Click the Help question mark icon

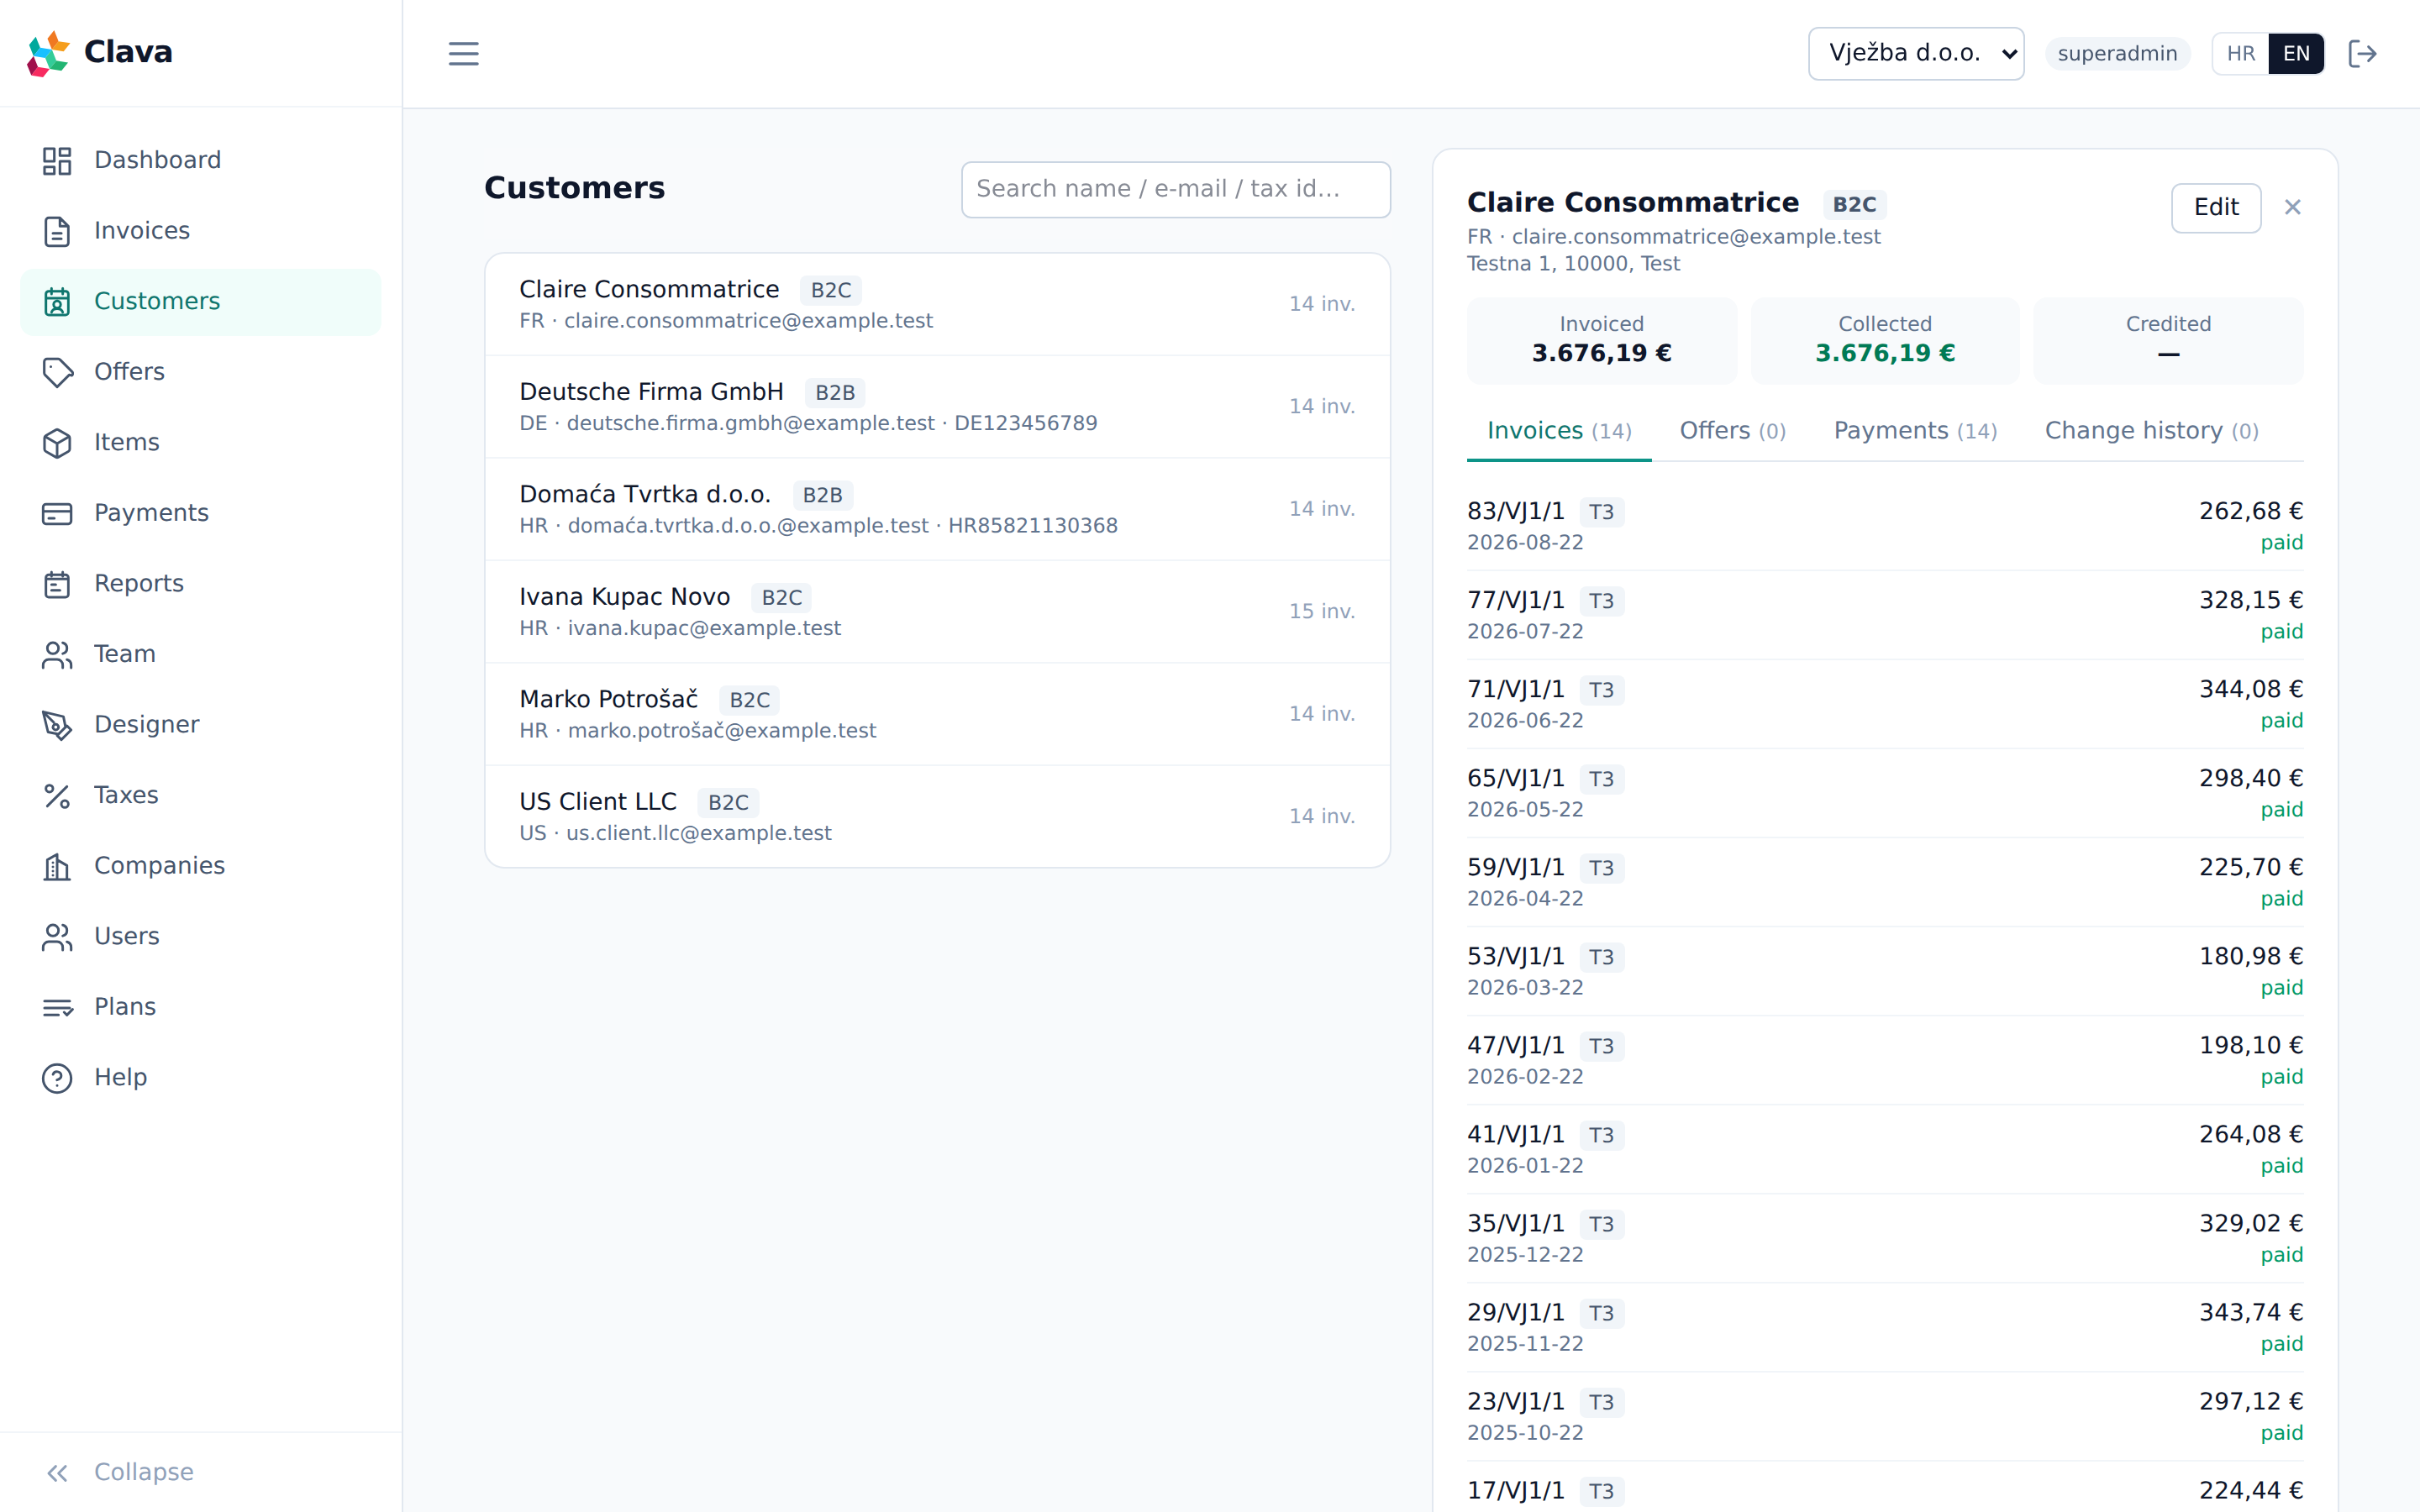pyautogui.click(x=57, y=1078)
